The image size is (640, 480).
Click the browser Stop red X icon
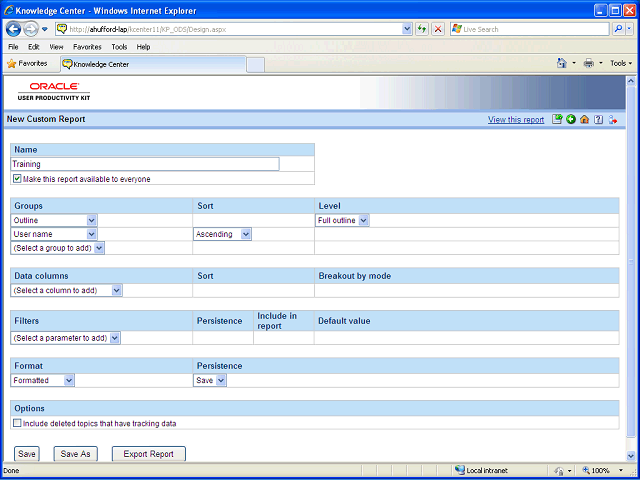tap(438, 29)
